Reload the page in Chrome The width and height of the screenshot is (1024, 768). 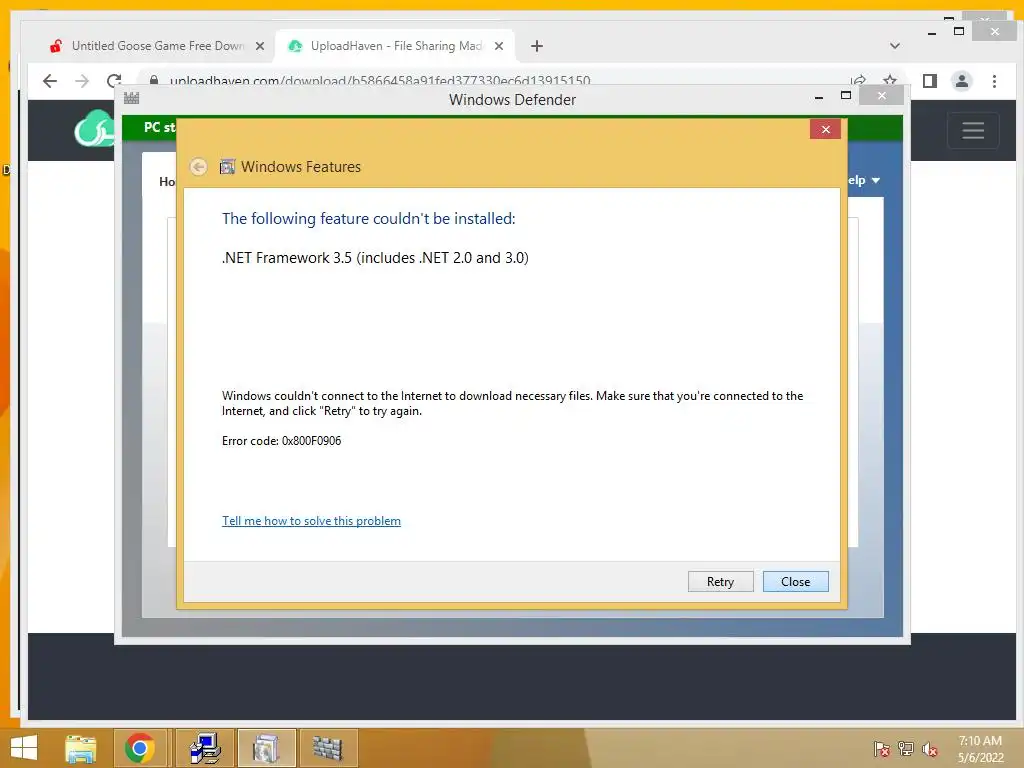114,81
